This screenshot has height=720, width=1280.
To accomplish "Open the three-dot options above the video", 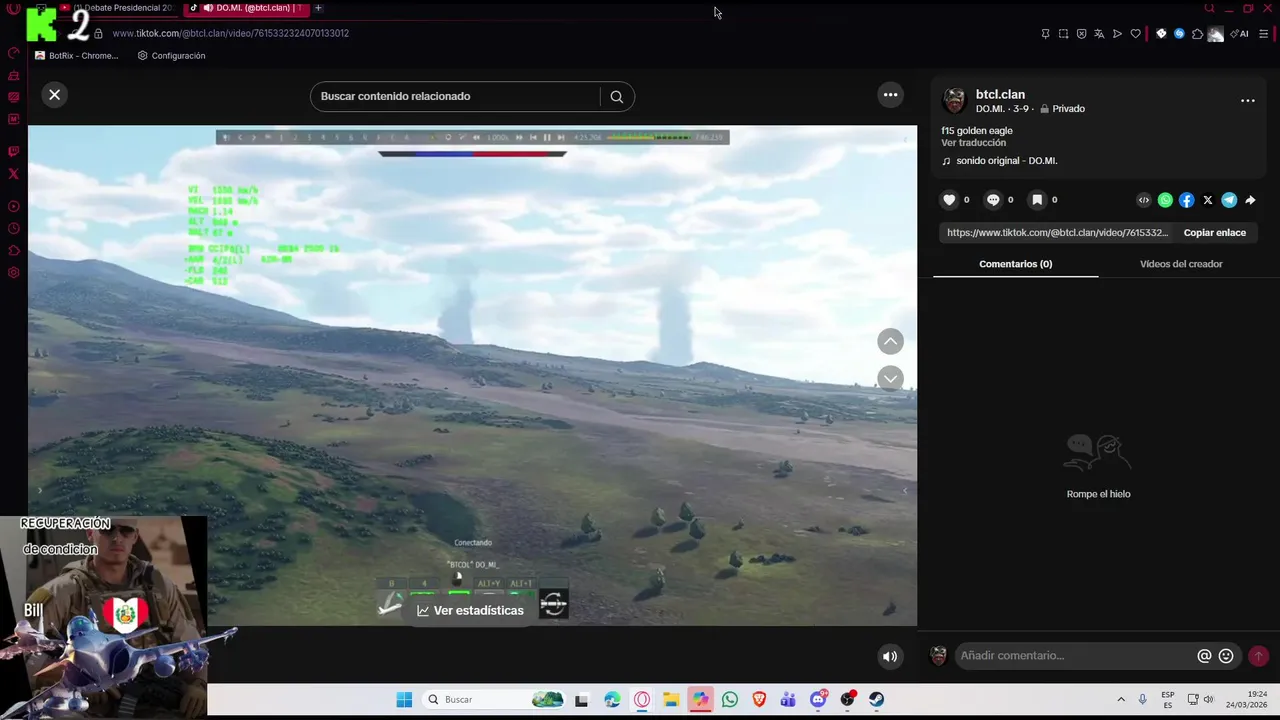I will [x=890, y=95].
